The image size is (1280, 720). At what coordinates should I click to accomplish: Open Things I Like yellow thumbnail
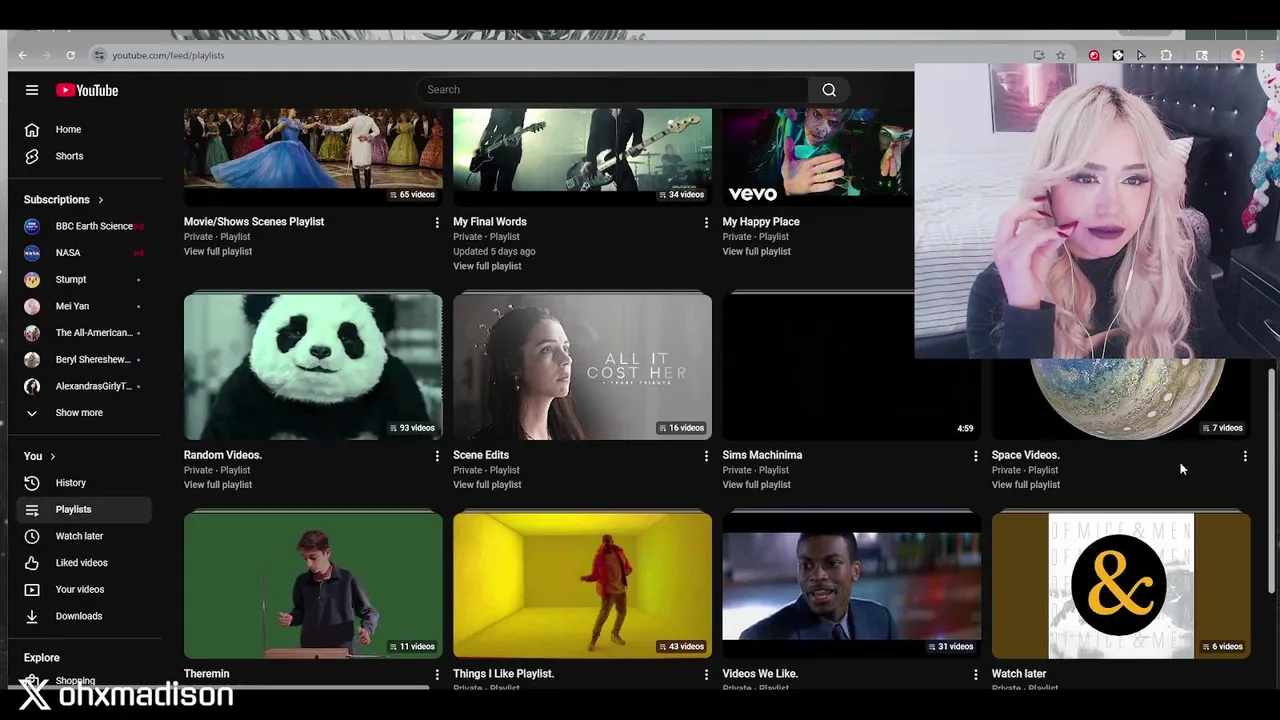pos(582,586)
